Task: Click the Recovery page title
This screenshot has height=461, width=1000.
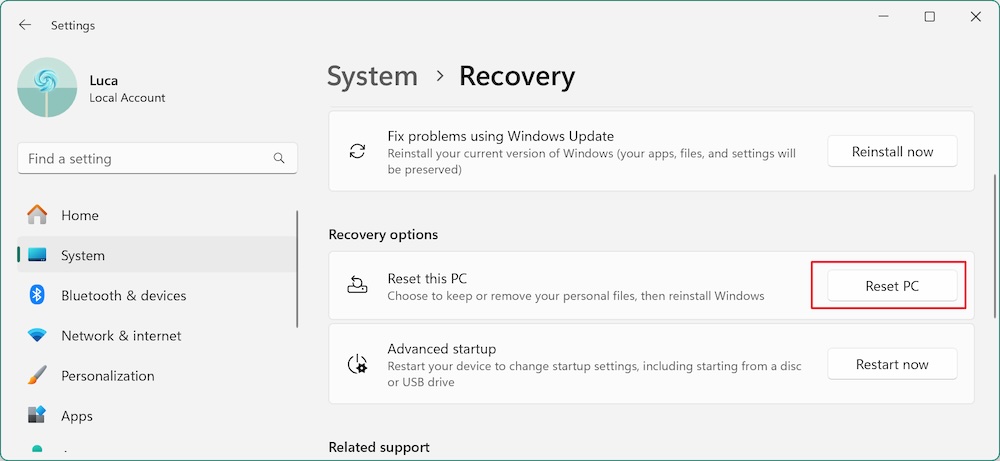Action: click(x=517, y=77)
